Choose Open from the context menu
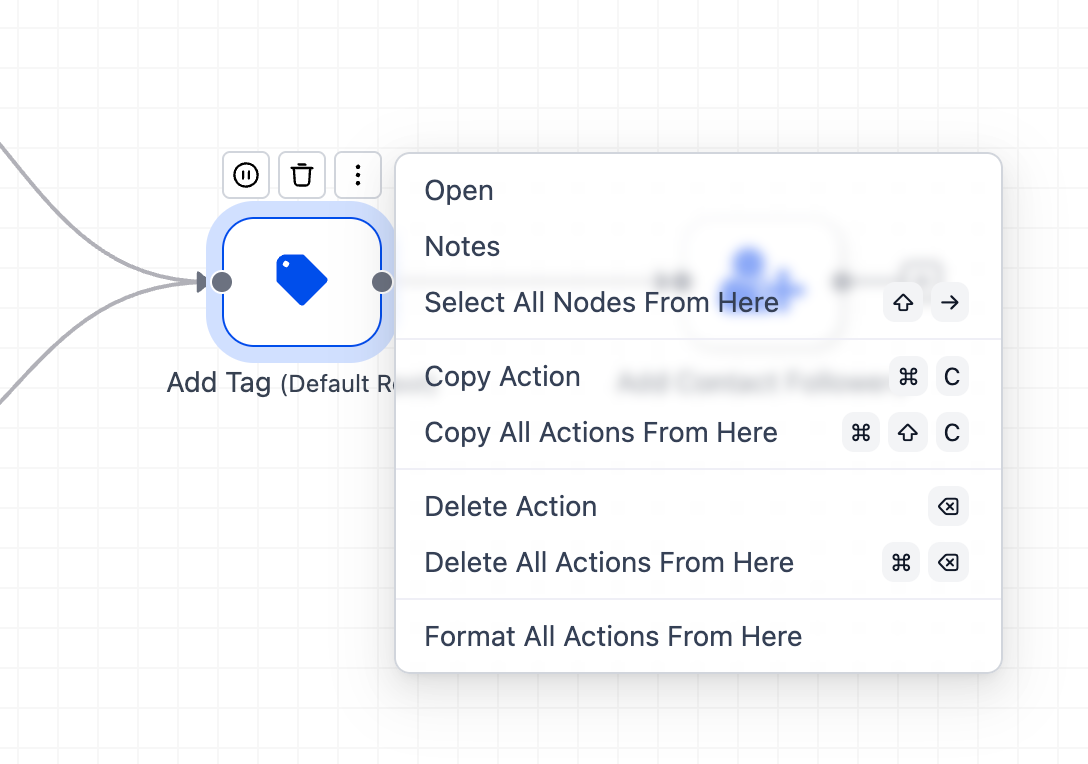Viewport: 1088px width, 764px height. pos(459,191)
